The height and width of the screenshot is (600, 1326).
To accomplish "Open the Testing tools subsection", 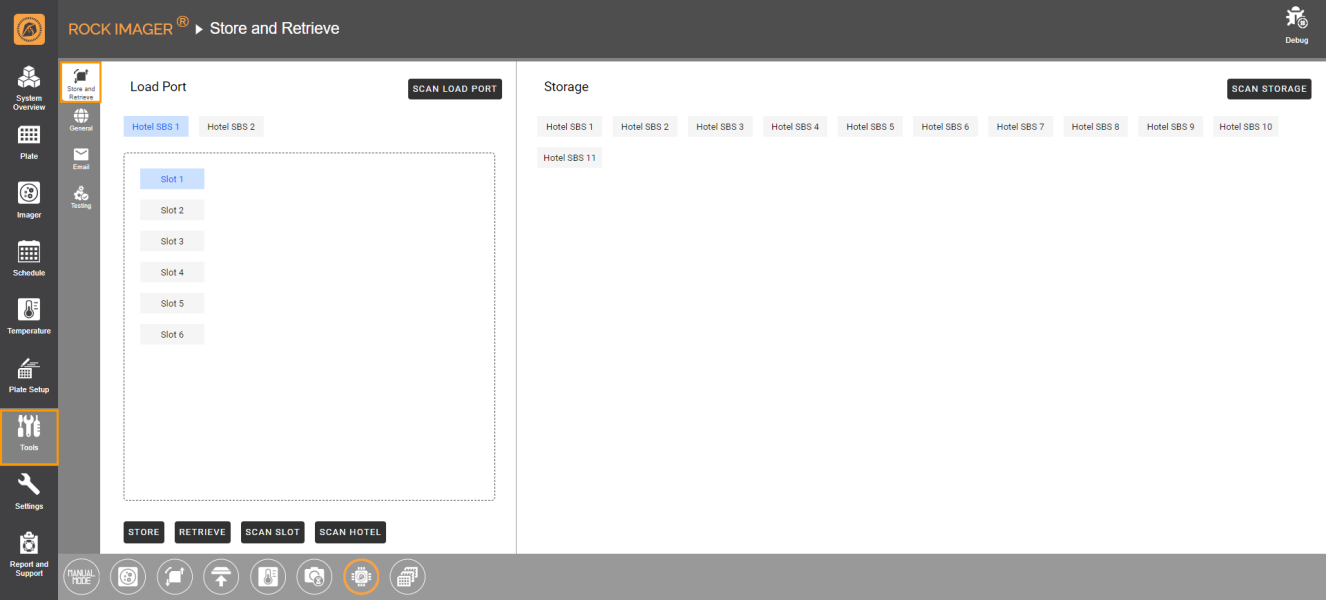I will click(81, 197).
